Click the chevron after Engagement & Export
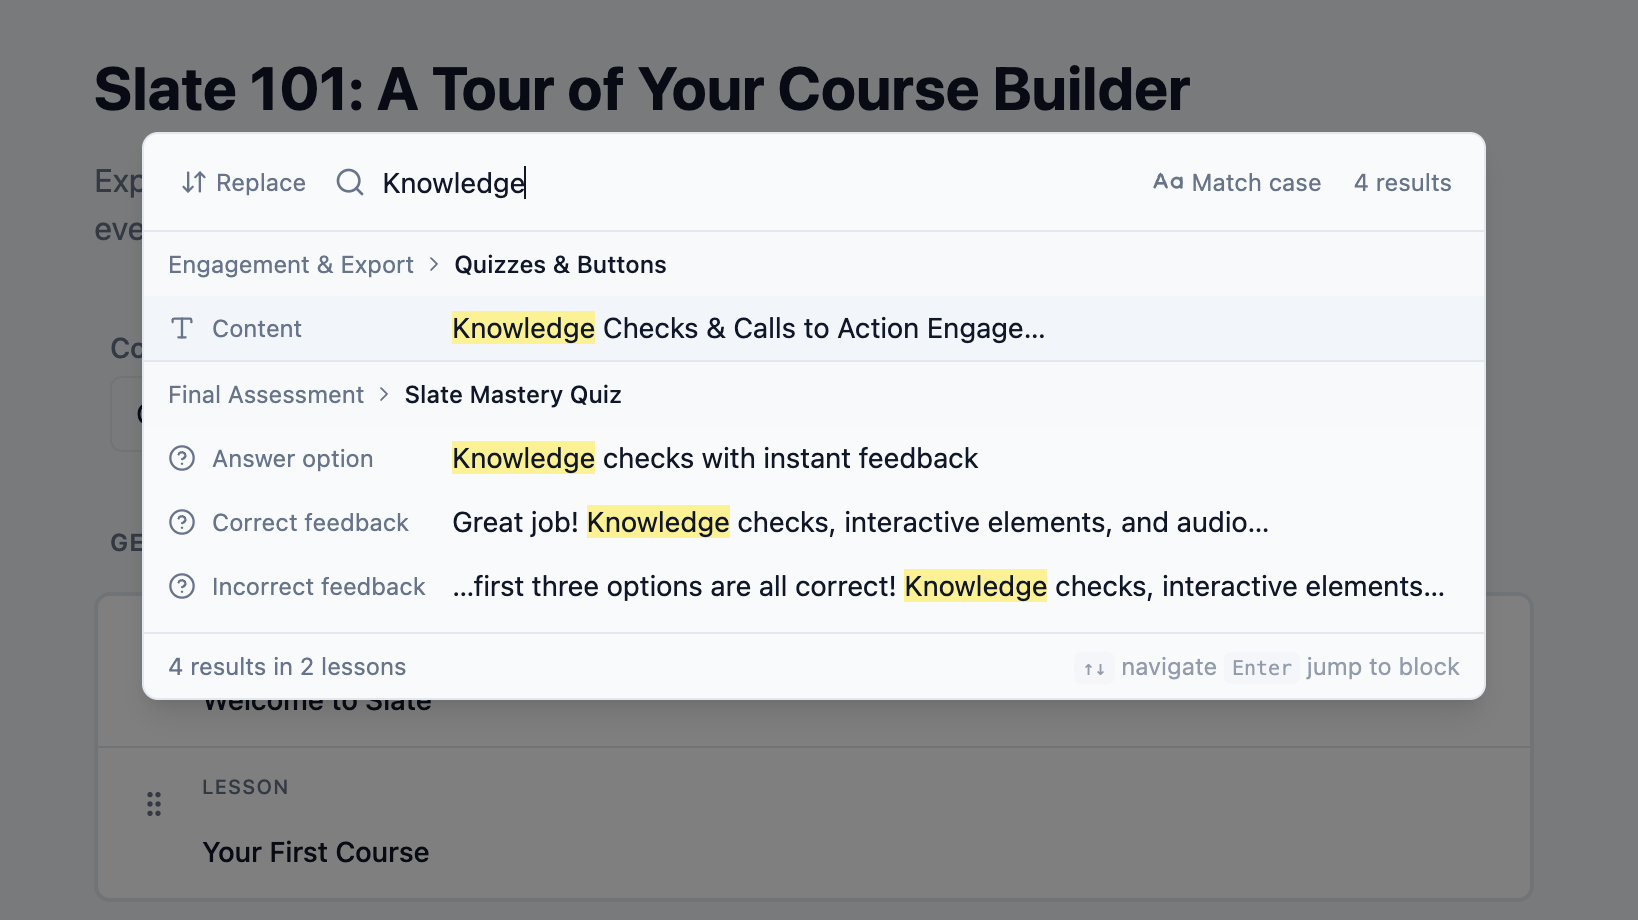 tap(434, 264)
